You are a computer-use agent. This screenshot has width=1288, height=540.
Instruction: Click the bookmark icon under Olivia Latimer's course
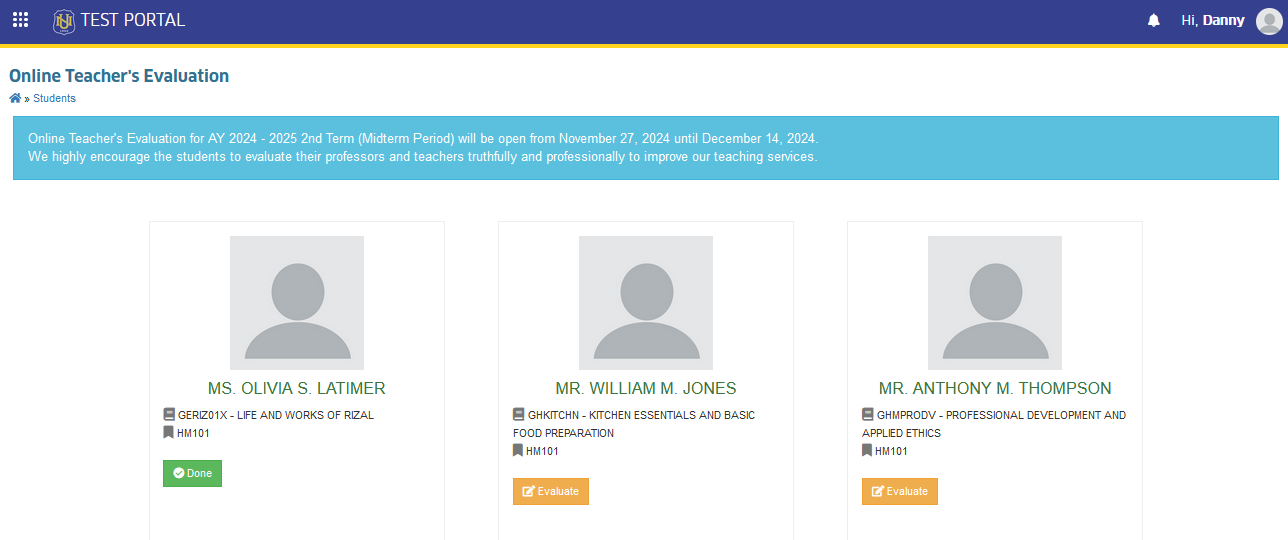(168, 433)
